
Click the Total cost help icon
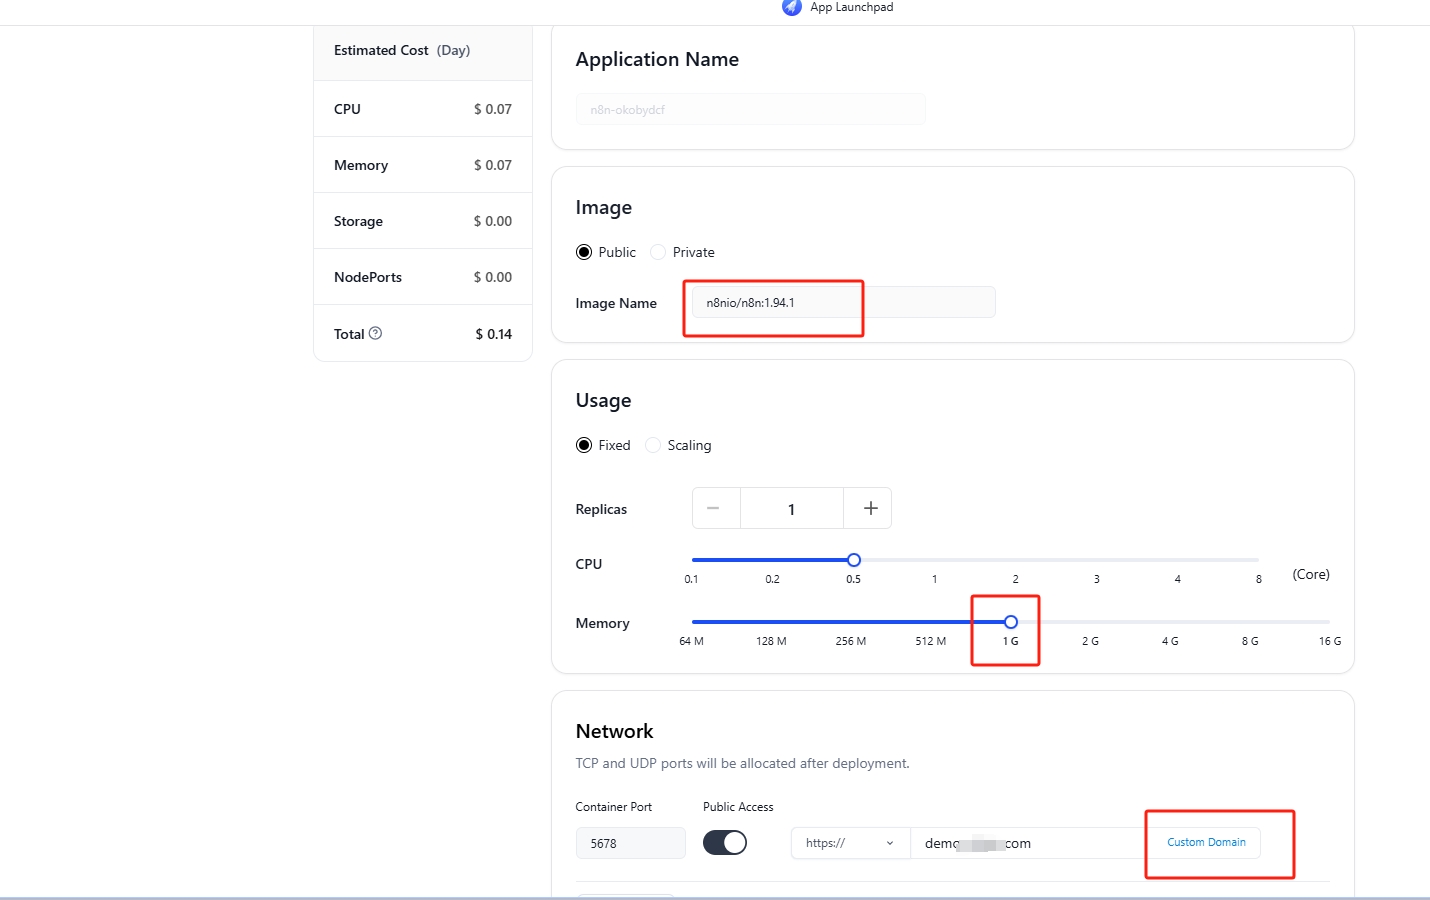tap(376, 334)
